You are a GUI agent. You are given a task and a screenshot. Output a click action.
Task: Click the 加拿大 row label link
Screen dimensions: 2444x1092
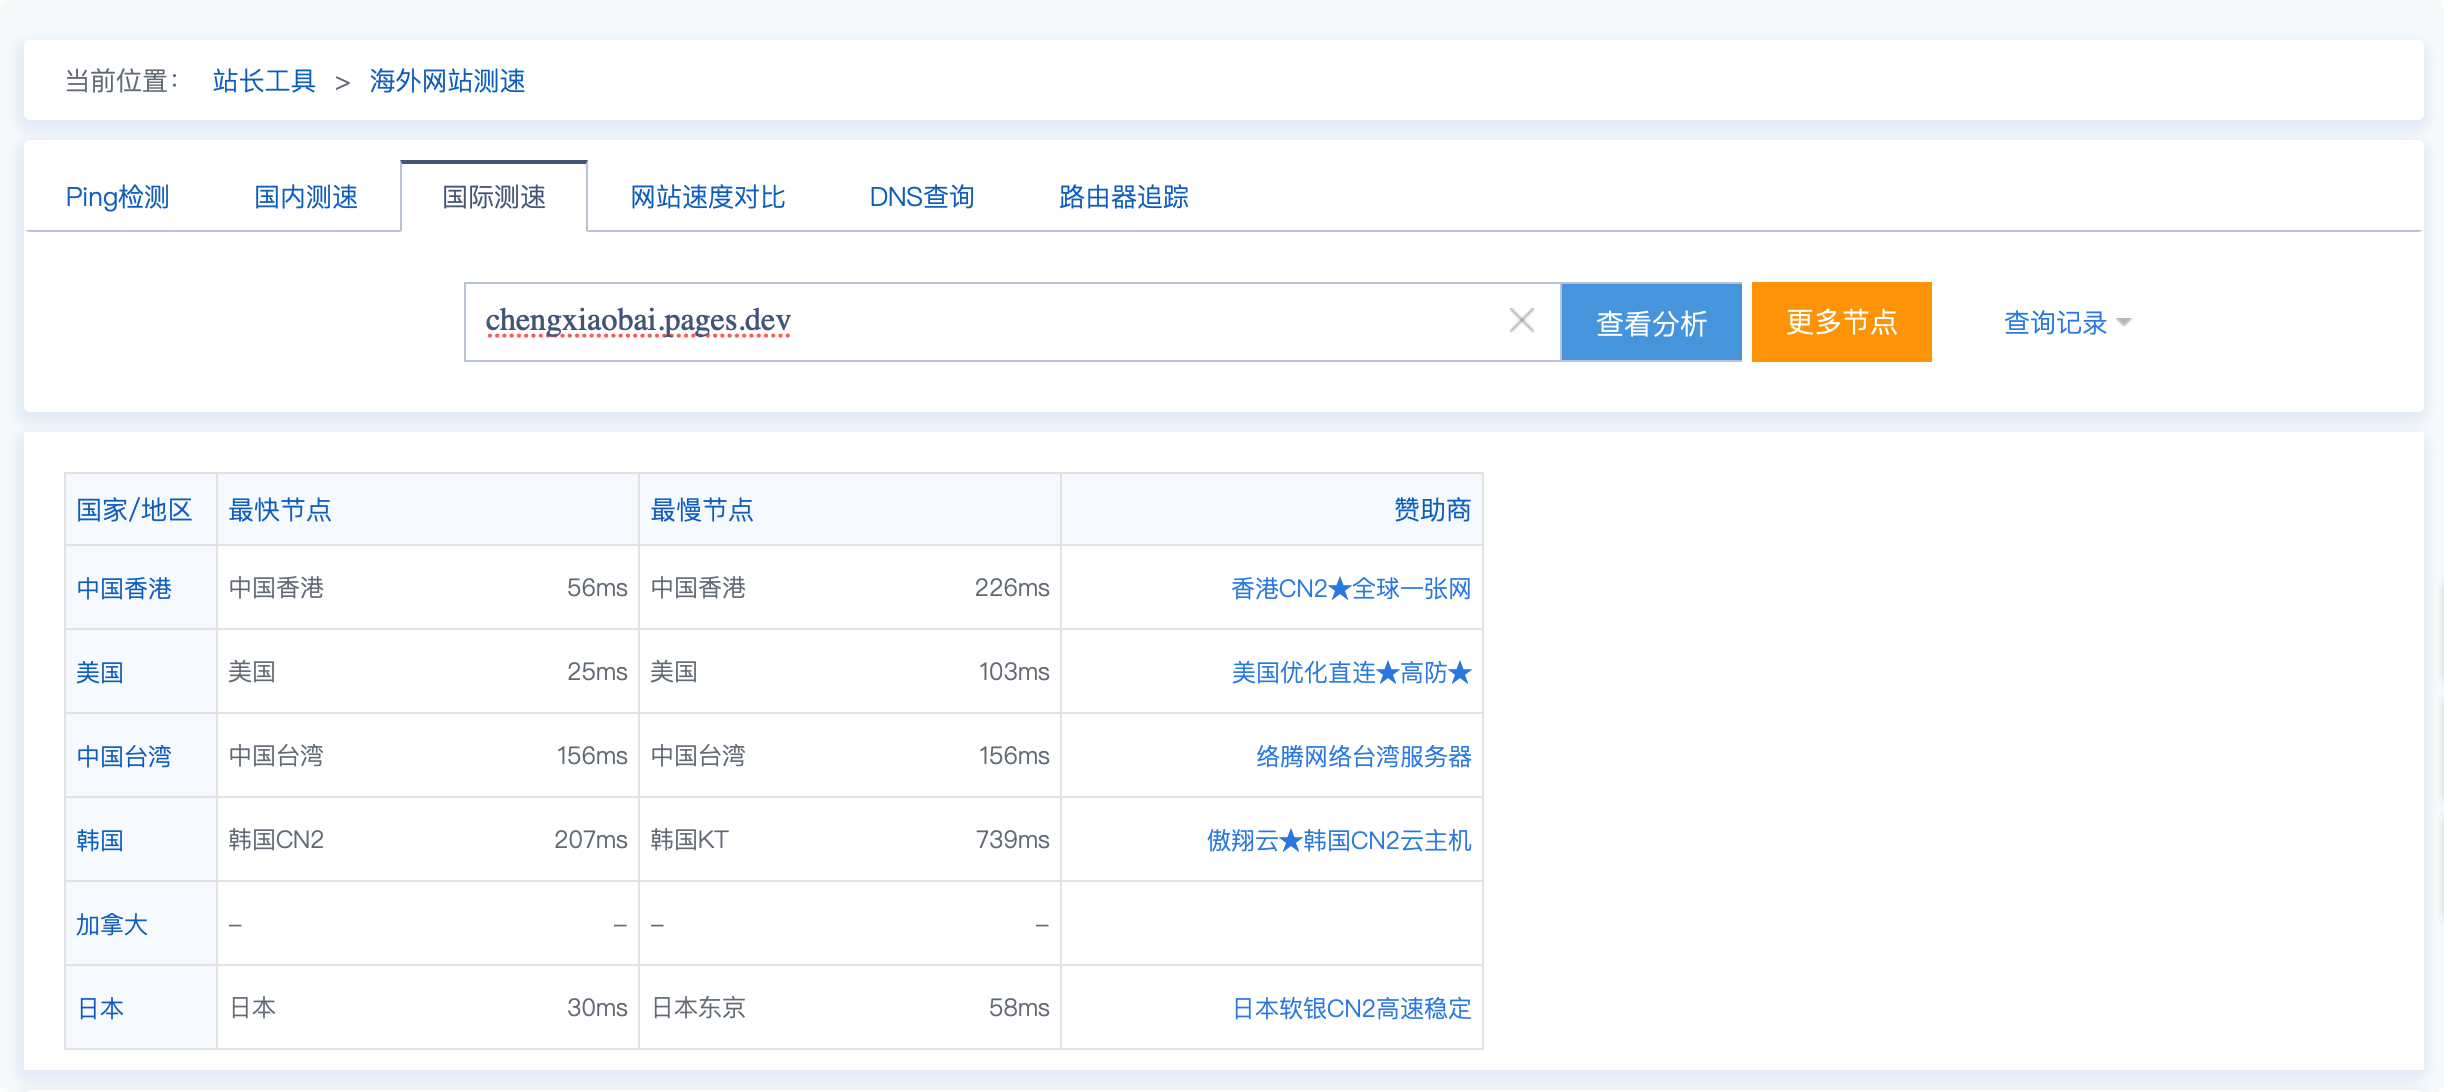[x=114, y=924]
